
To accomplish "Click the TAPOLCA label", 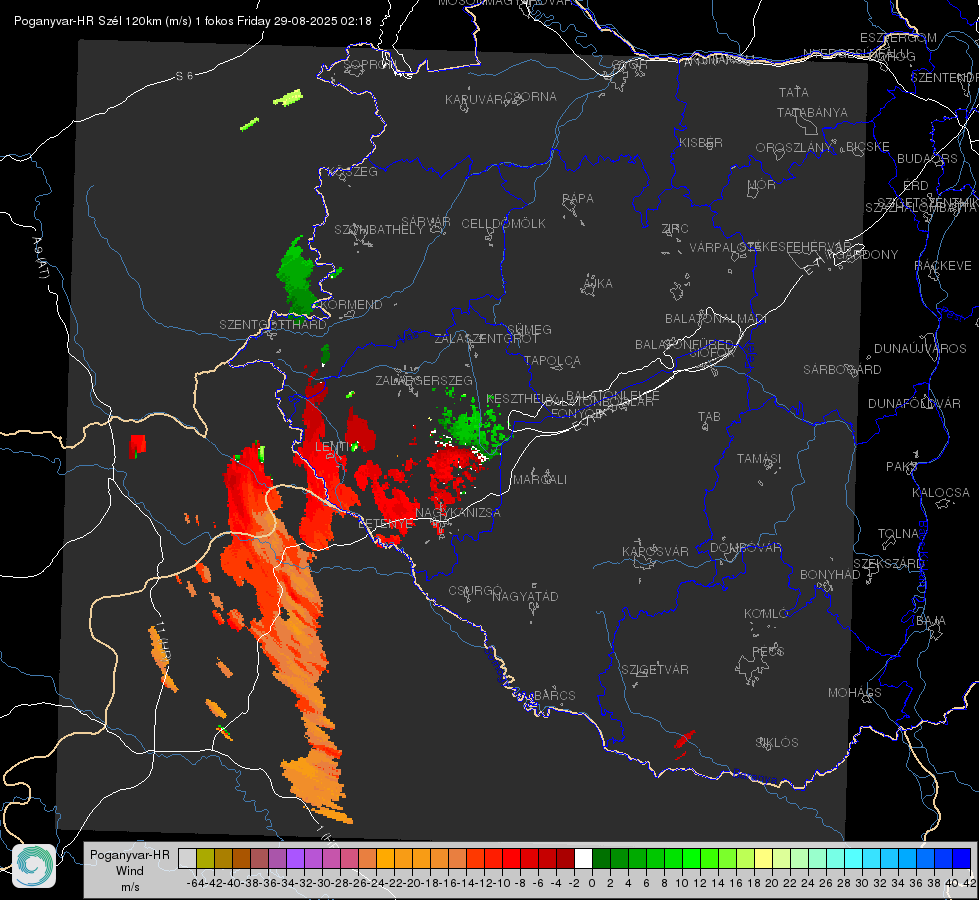I will [x=553, y=360].
